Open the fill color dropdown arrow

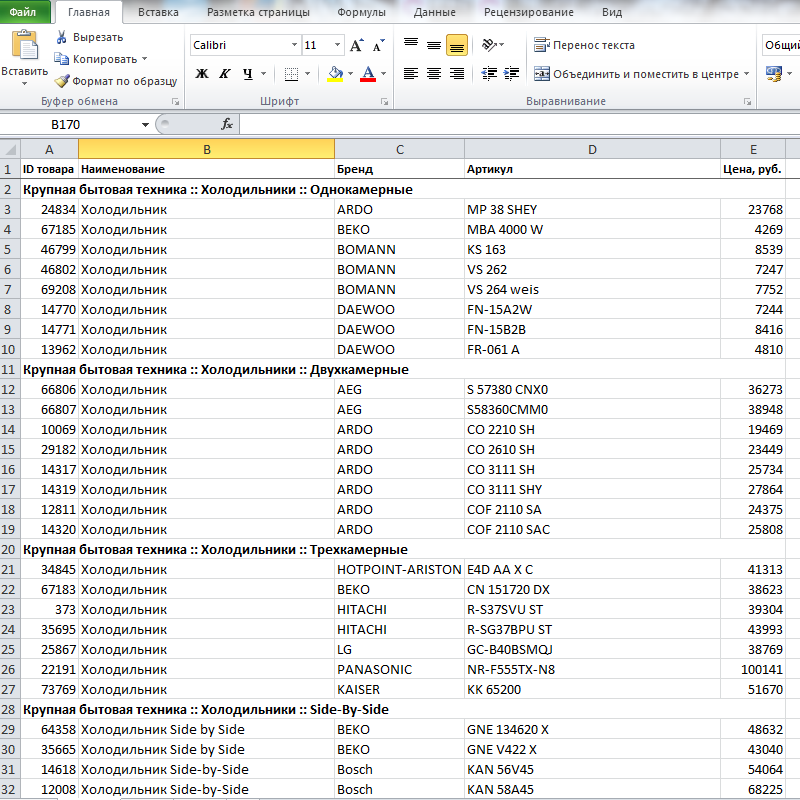tap(351, 74)
